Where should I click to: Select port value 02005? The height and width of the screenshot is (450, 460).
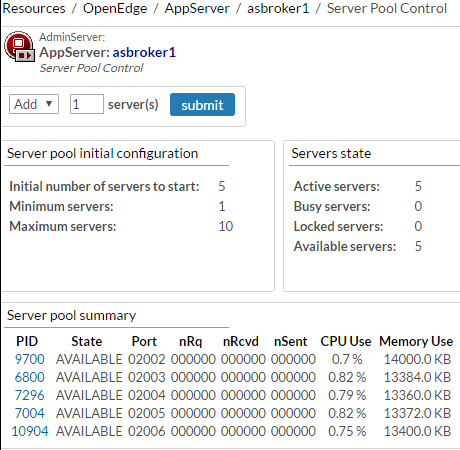147,413
